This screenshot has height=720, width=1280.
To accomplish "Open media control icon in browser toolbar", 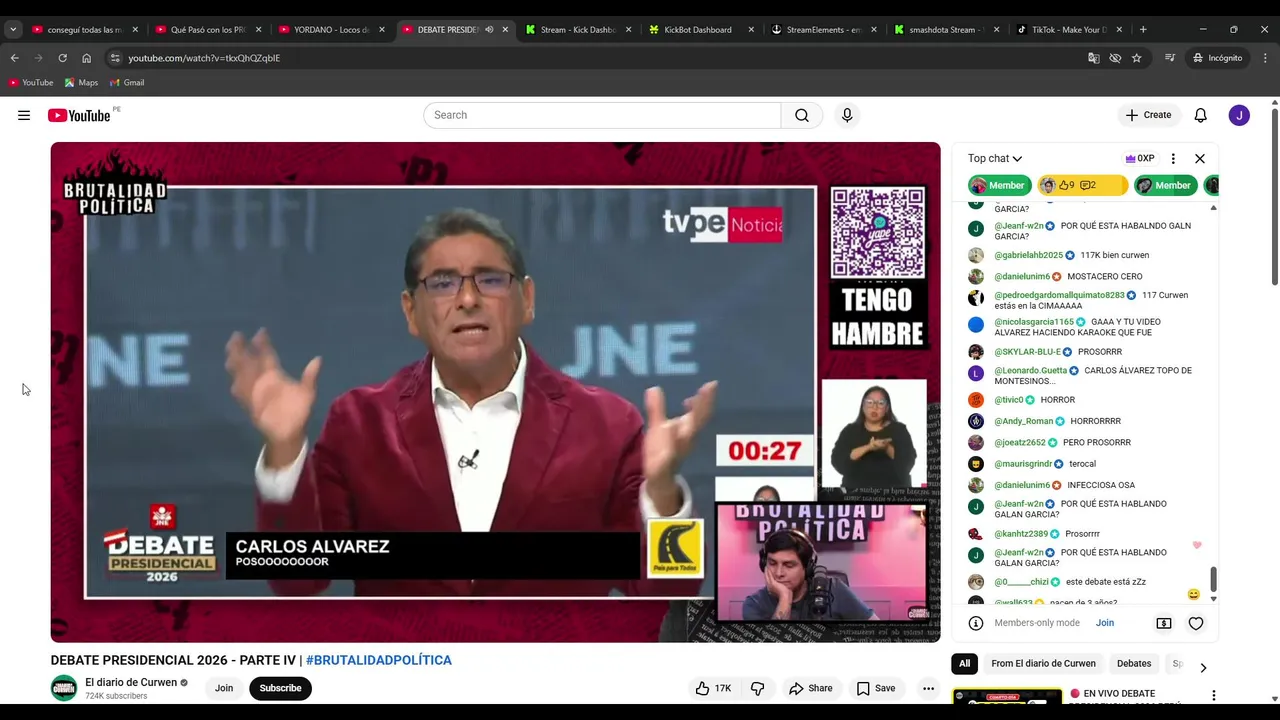I will pos(1170,58).
